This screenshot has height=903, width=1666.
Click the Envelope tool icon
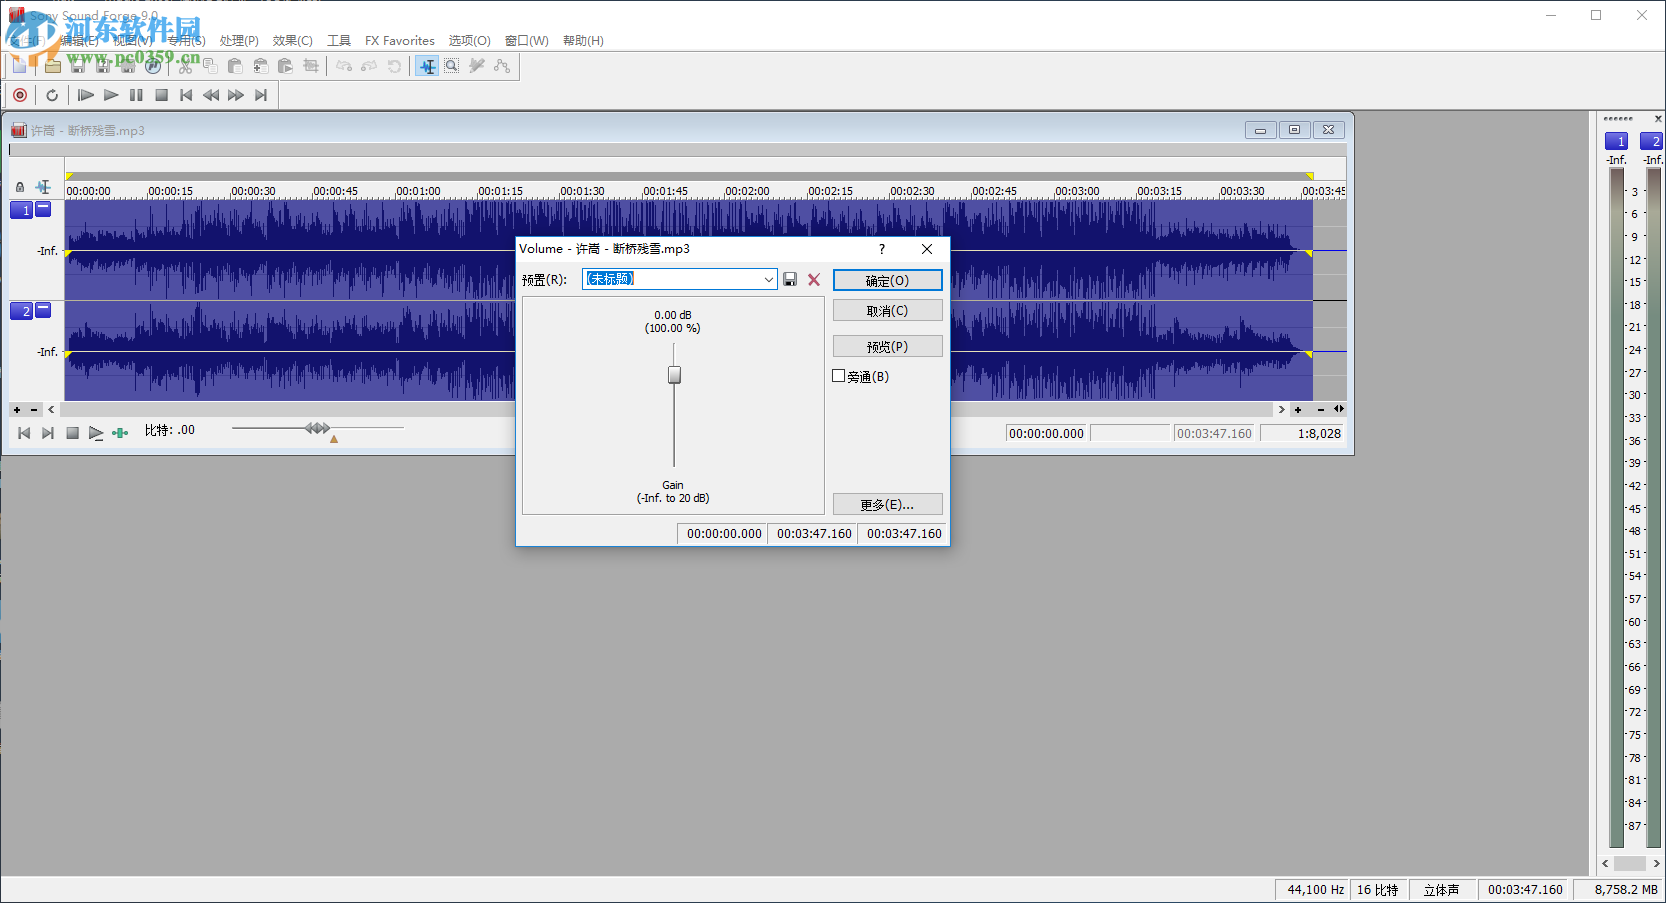pyautogui.click(x=502, y=66)
